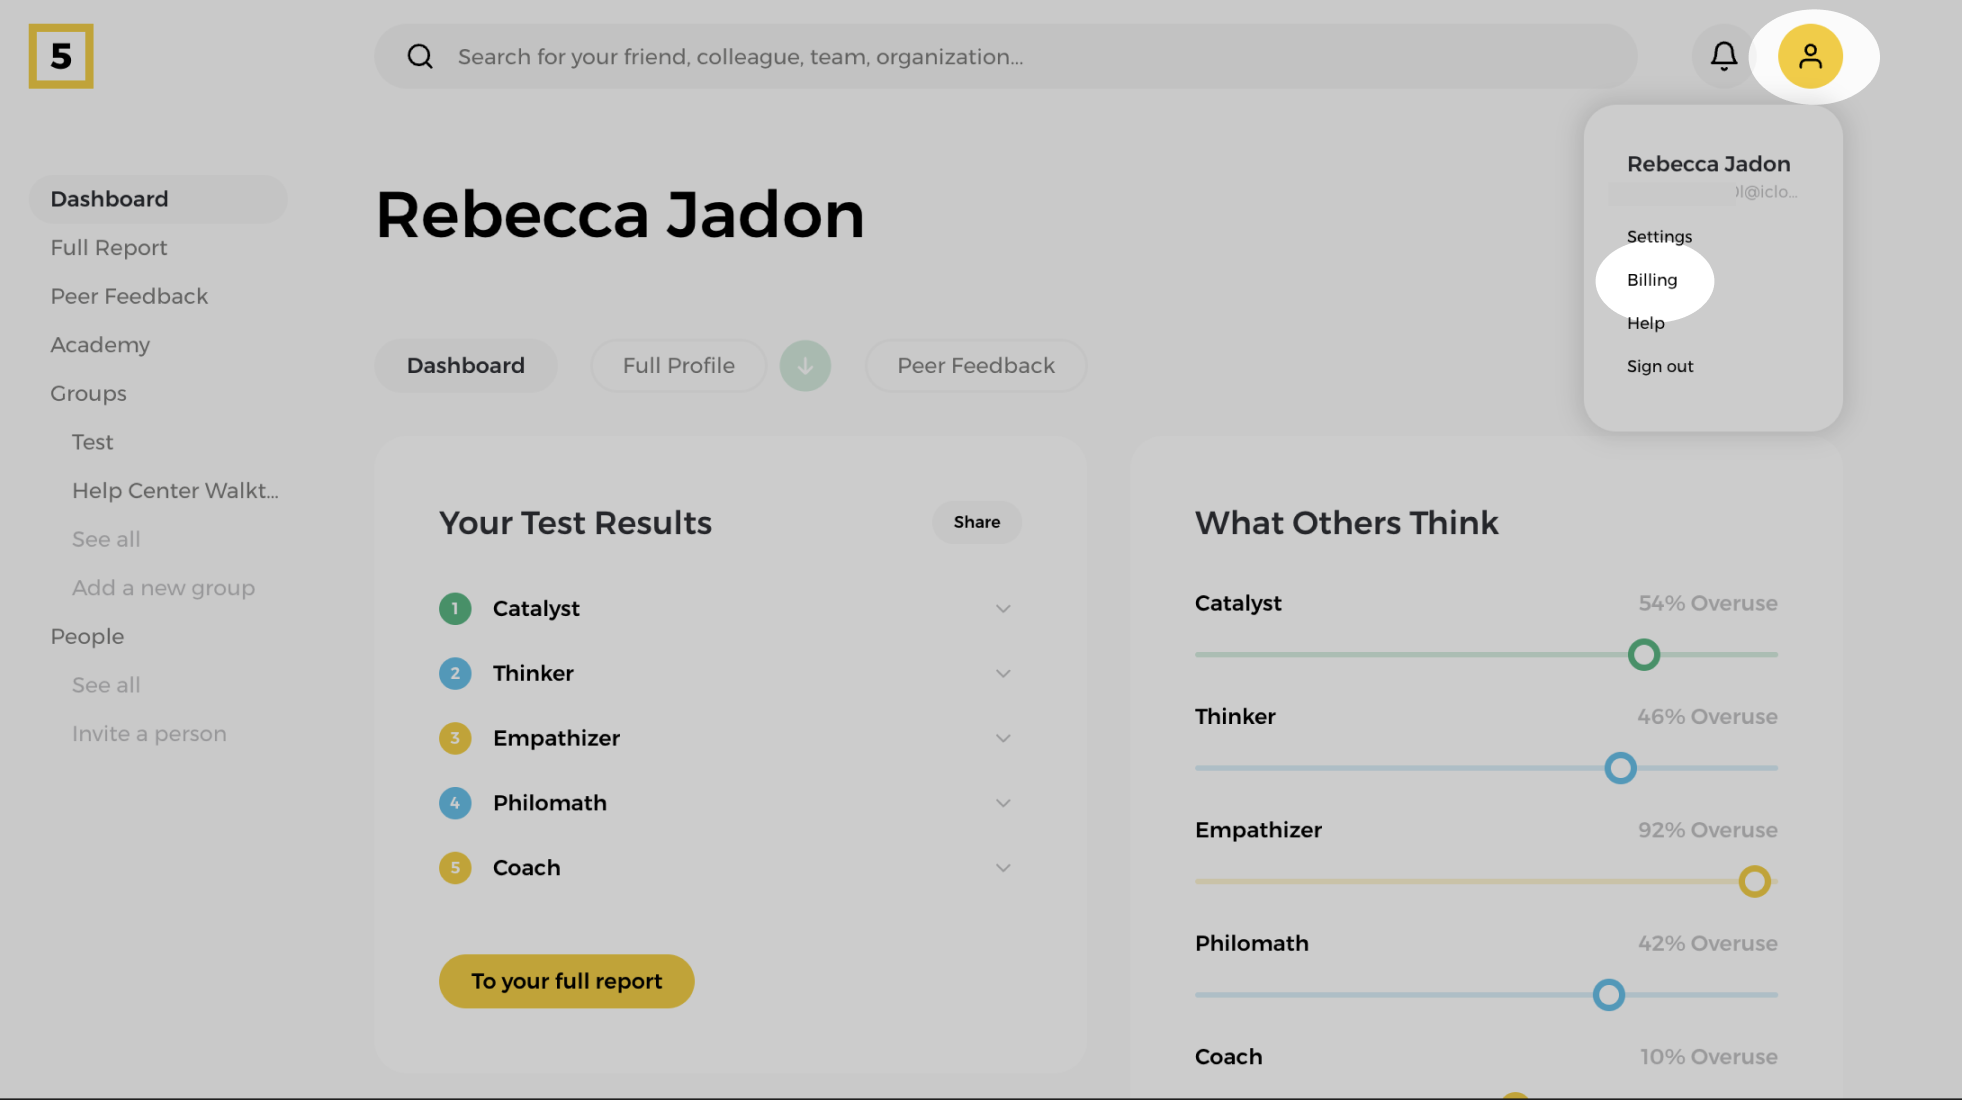Click the green download arrow button
The width and height of the screenshot is (1962, 1100).
pos(805,366)
